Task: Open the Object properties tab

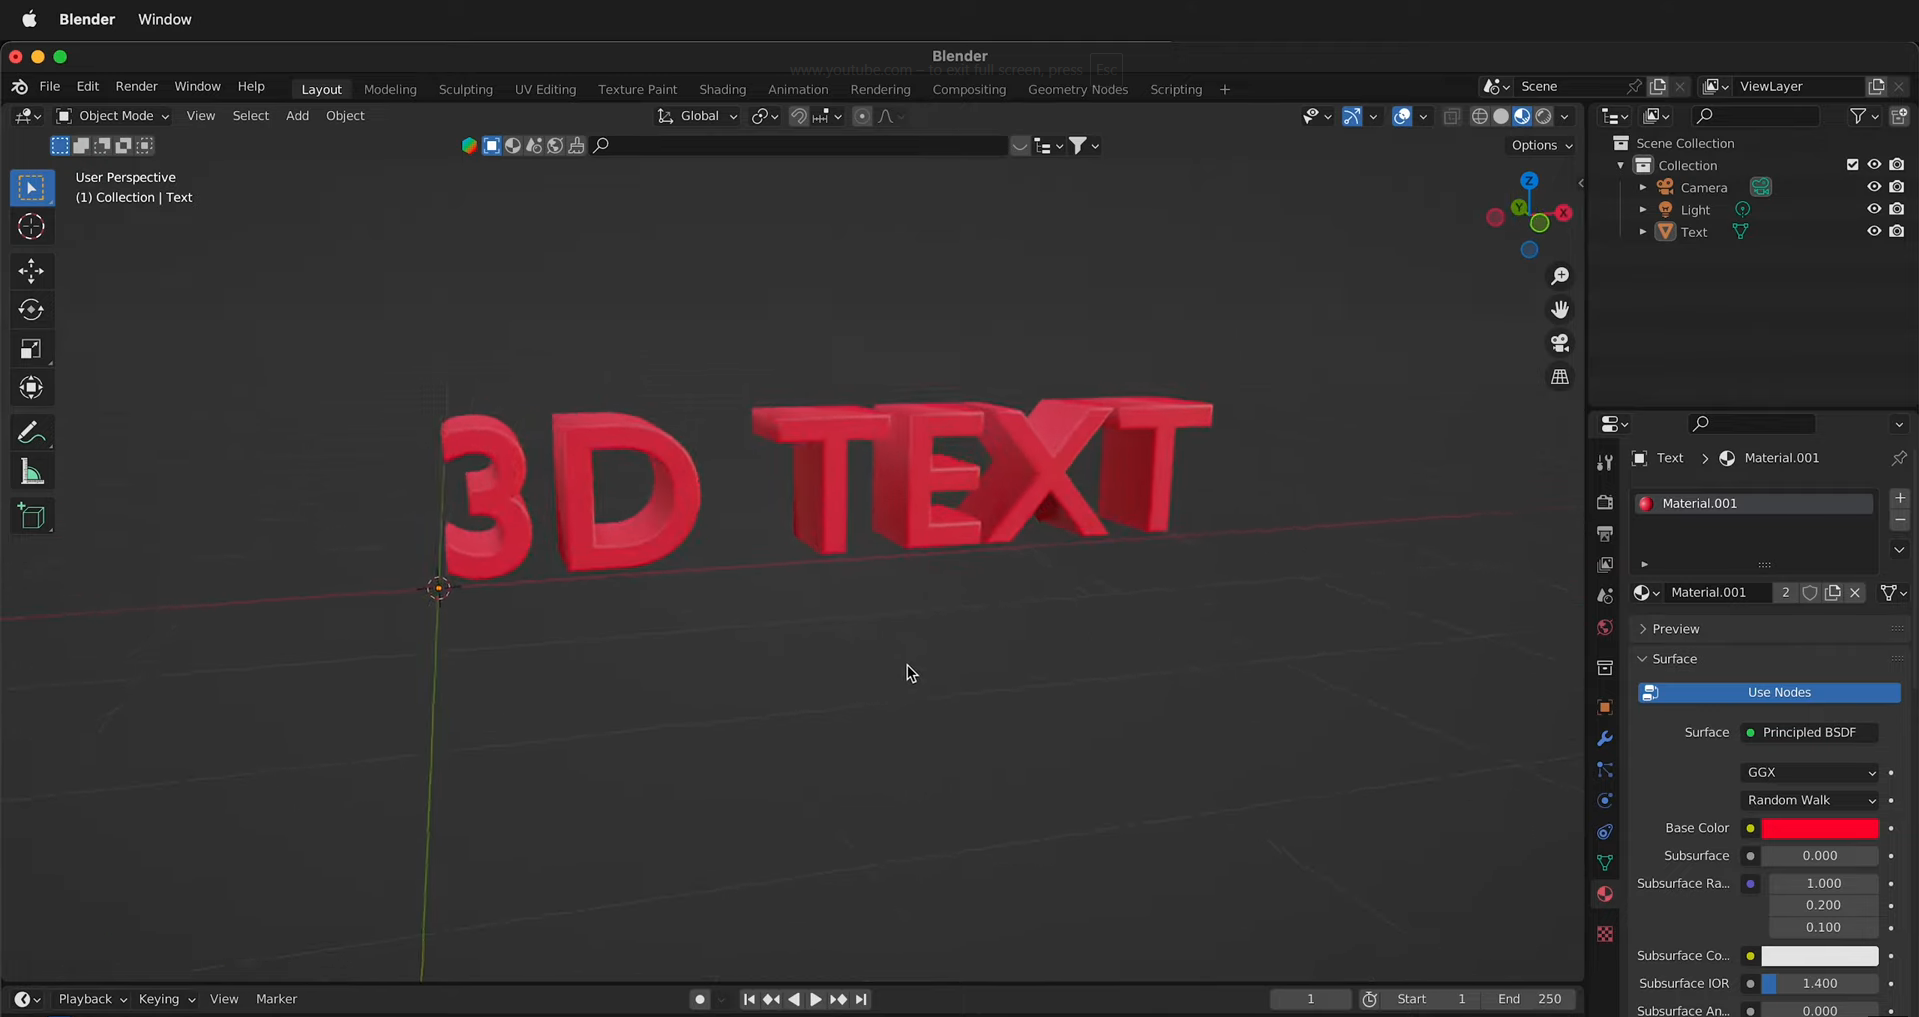Action: [x=1605, y=707]
